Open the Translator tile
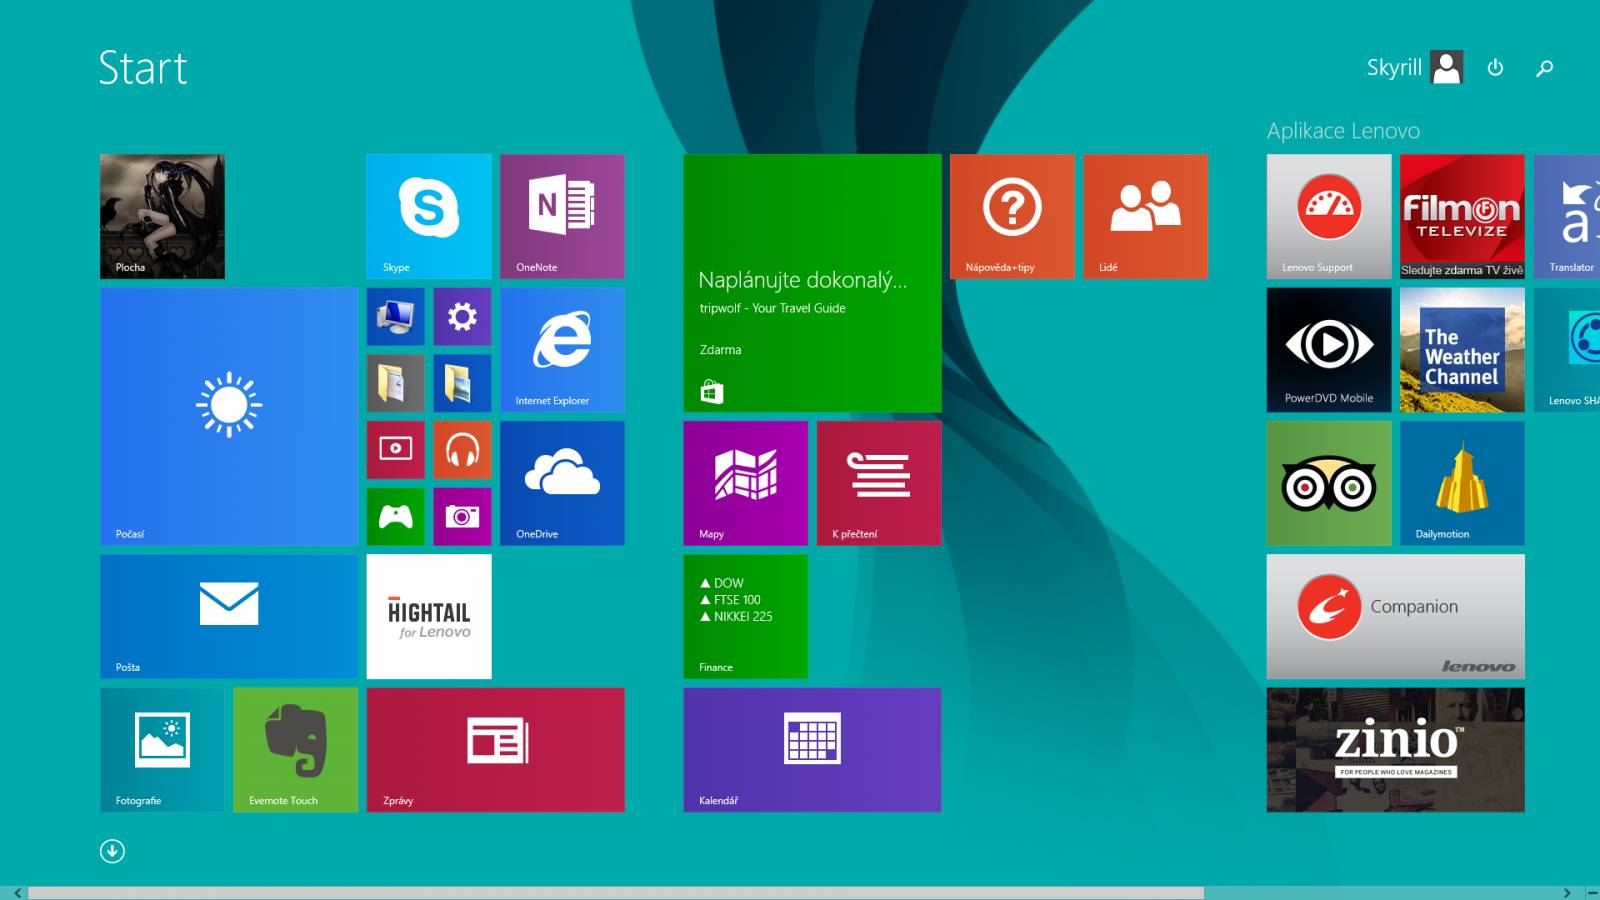This screenshot has height=900, width=1600. click(x=1567, y=216)
